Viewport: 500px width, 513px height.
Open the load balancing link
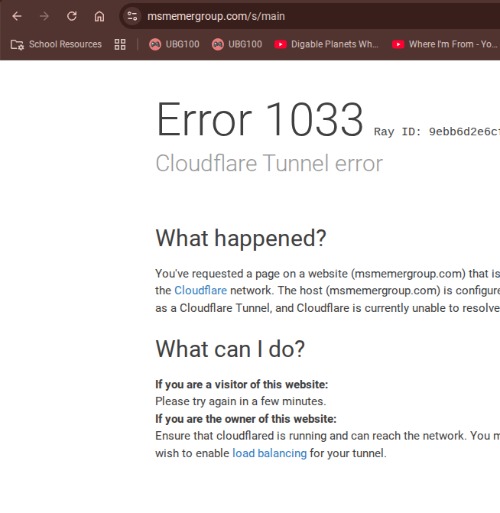(x=269, y=453)
